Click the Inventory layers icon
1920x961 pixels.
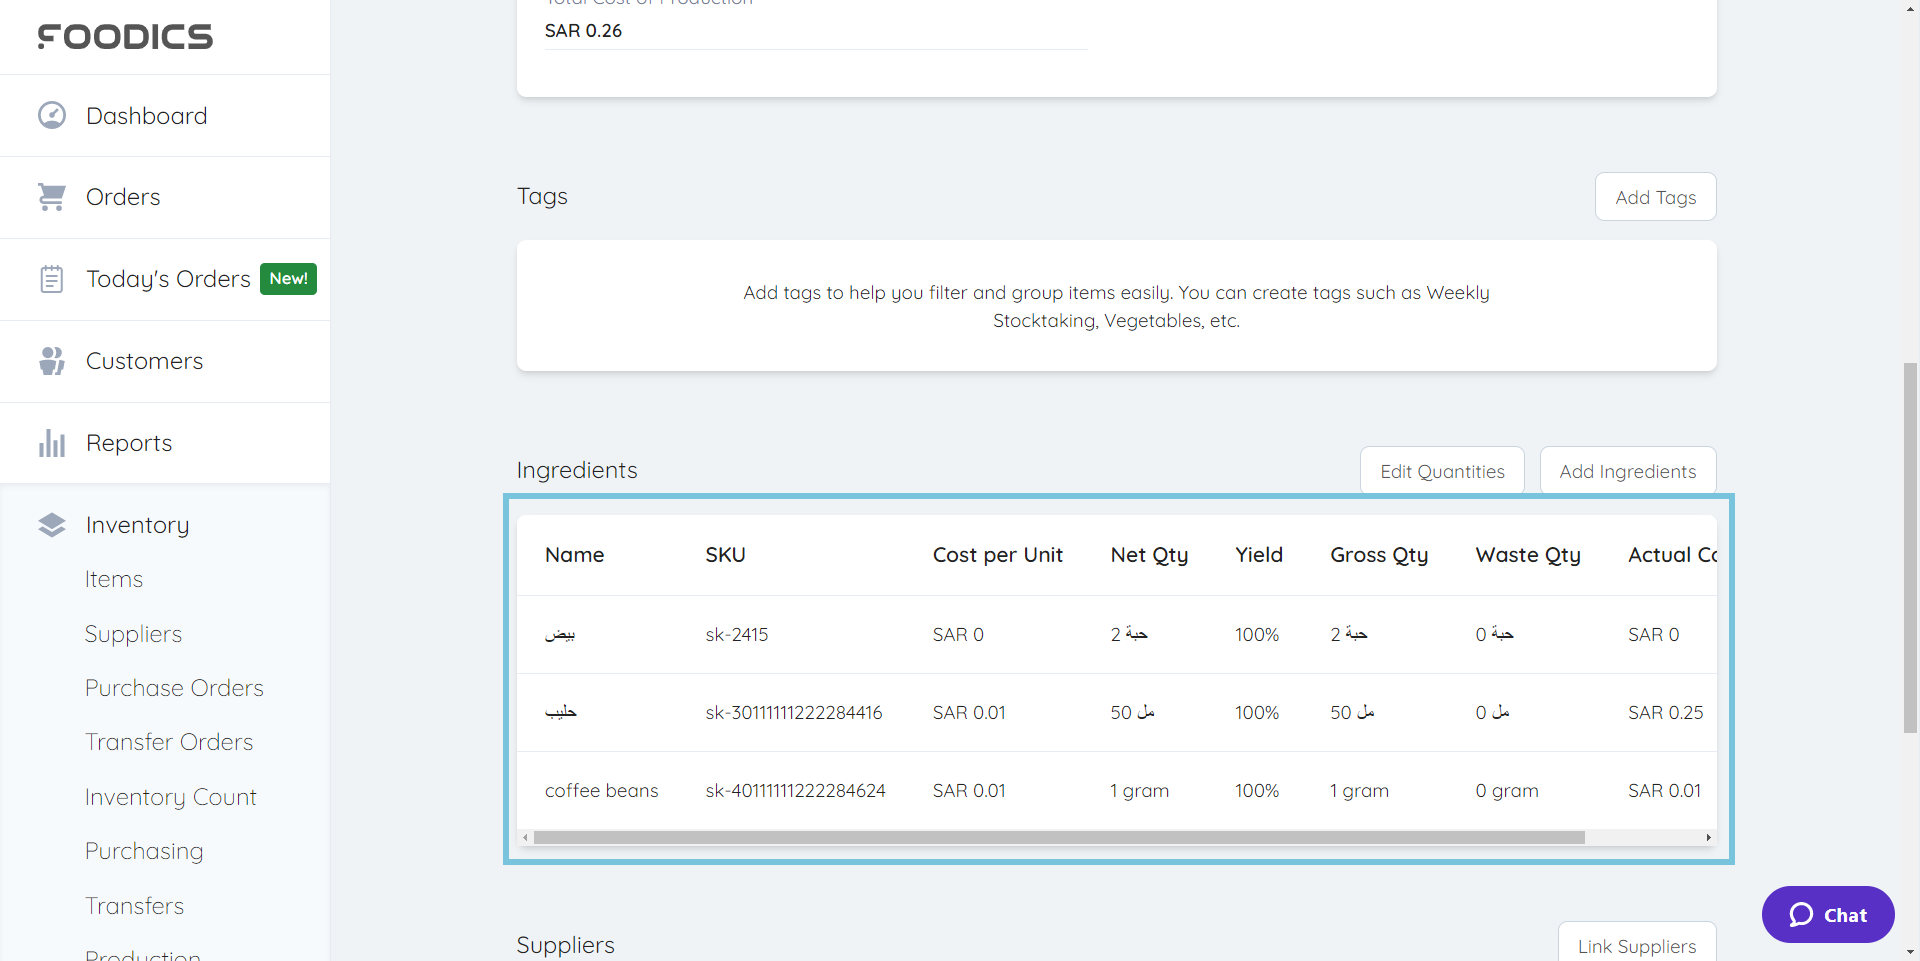52,525
